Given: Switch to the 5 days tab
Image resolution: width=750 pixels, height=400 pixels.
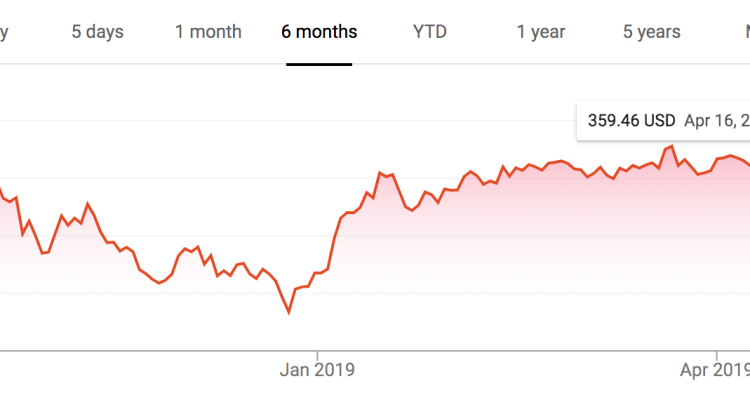Looking at the screenshot, I should point(97,32).
